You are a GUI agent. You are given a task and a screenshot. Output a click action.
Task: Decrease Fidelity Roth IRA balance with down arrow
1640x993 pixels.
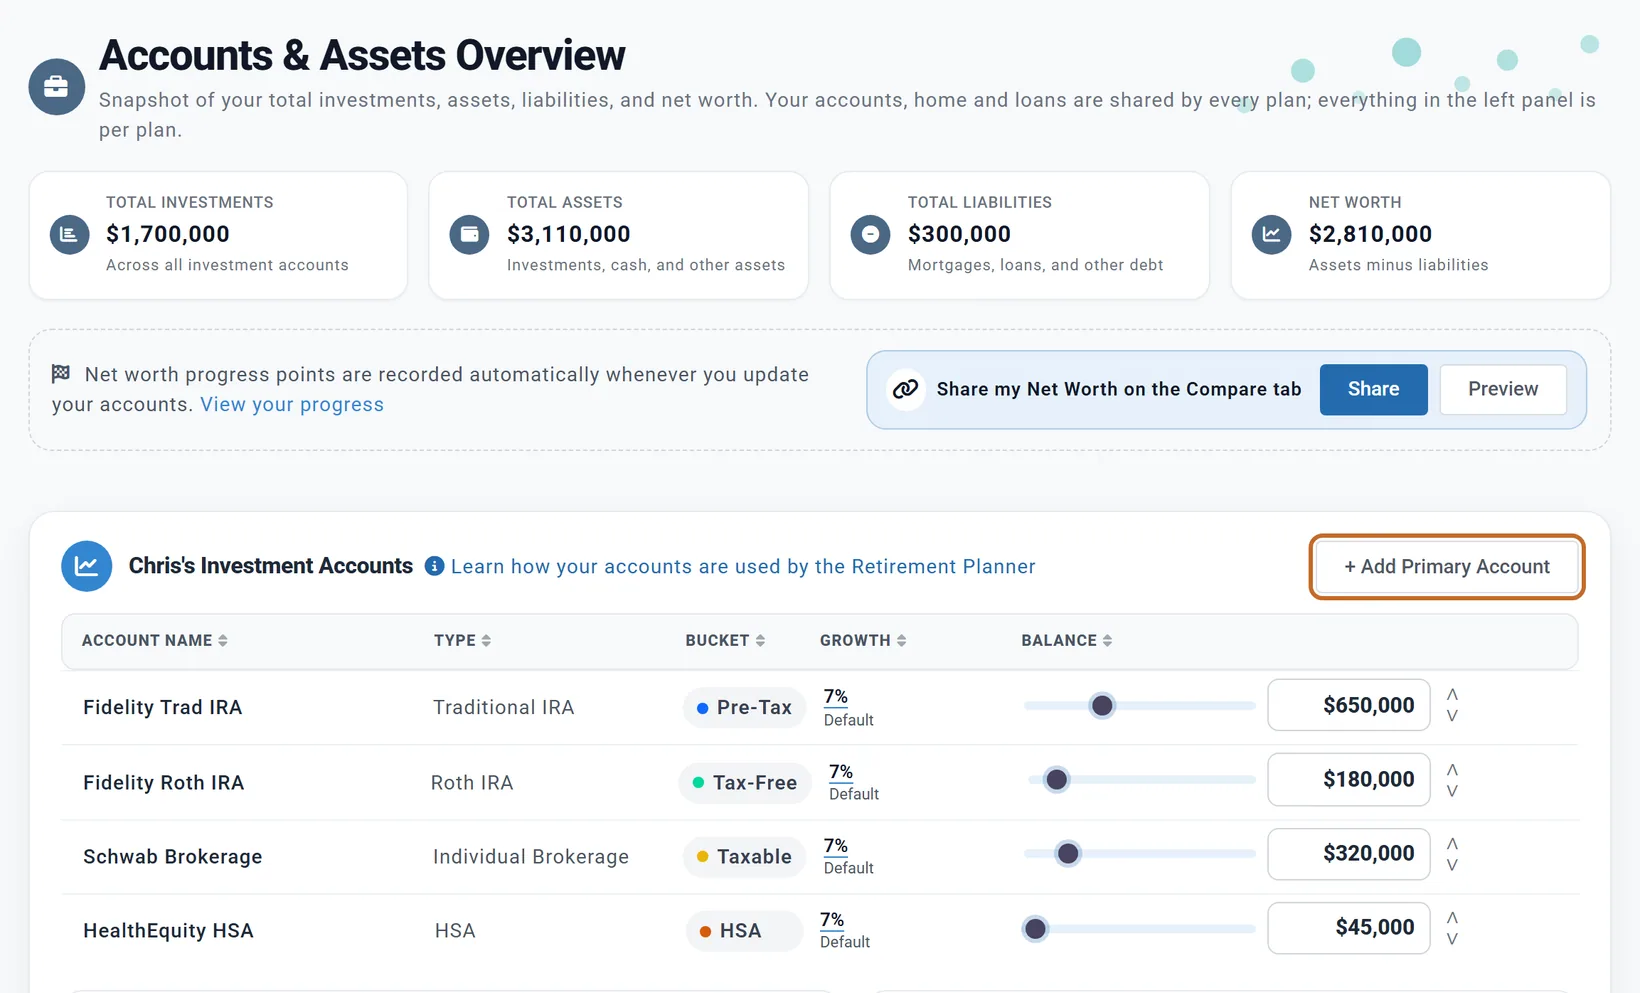click(x=1452, y=791)
